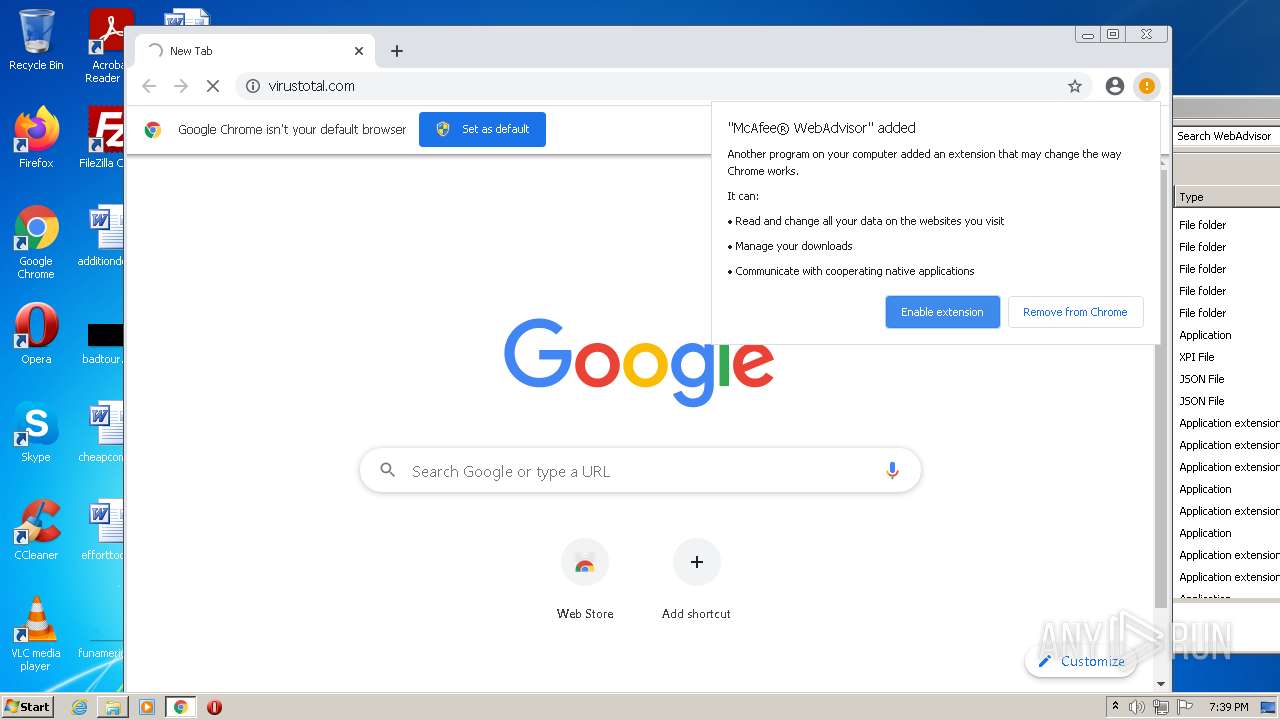Screen dimensions: 1280x720
Task: Open Windows Start menu
Action: point(27,707)
